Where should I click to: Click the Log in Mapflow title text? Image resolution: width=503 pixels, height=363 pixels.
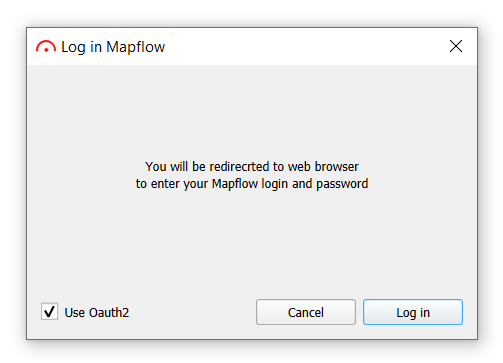click(113, 47)
